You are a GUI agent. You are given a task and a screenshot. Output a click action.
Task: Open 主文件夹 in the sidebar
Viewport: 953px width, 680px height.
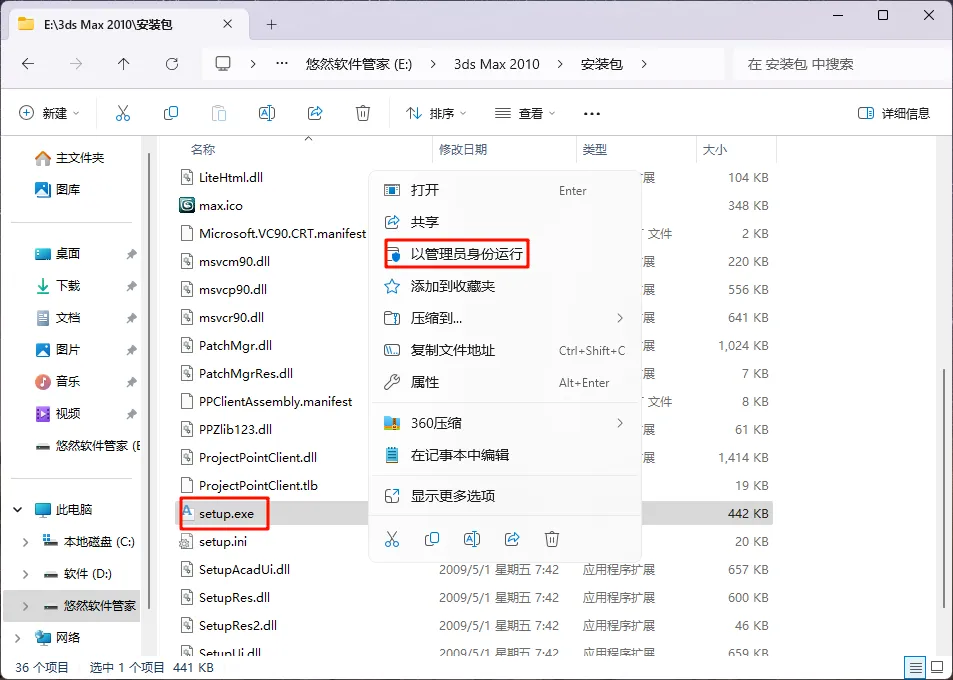[70, 158]
